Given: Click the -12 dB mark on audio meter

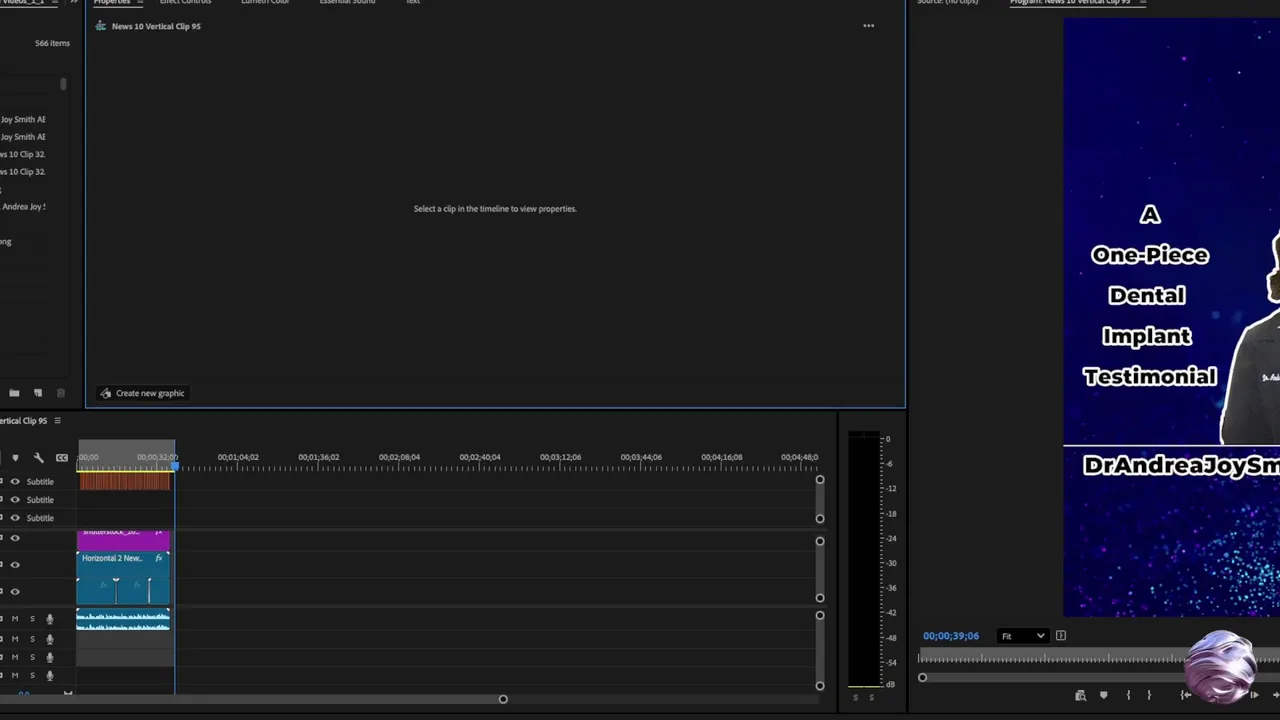Looking at the screenshot, I should tap(890, 489).
